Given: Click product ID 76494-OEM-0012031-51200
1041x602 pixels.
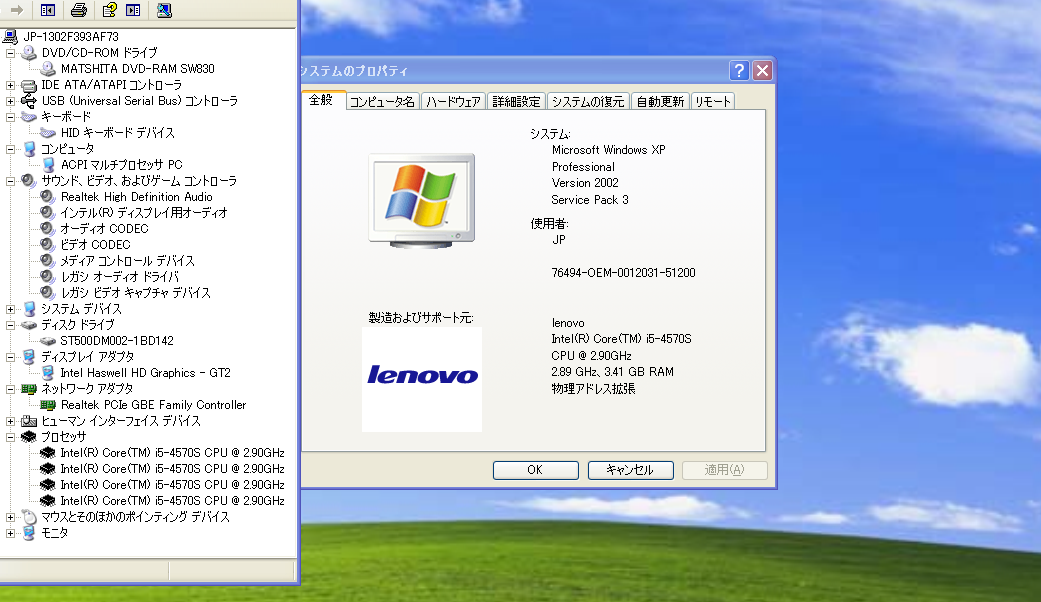Looking at the screenshot, I should [x=623, y=273].
